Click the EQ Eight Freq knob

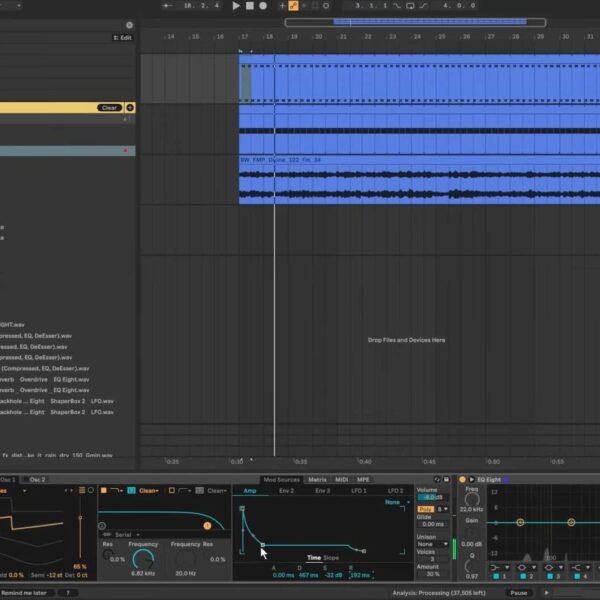(470, 498)
